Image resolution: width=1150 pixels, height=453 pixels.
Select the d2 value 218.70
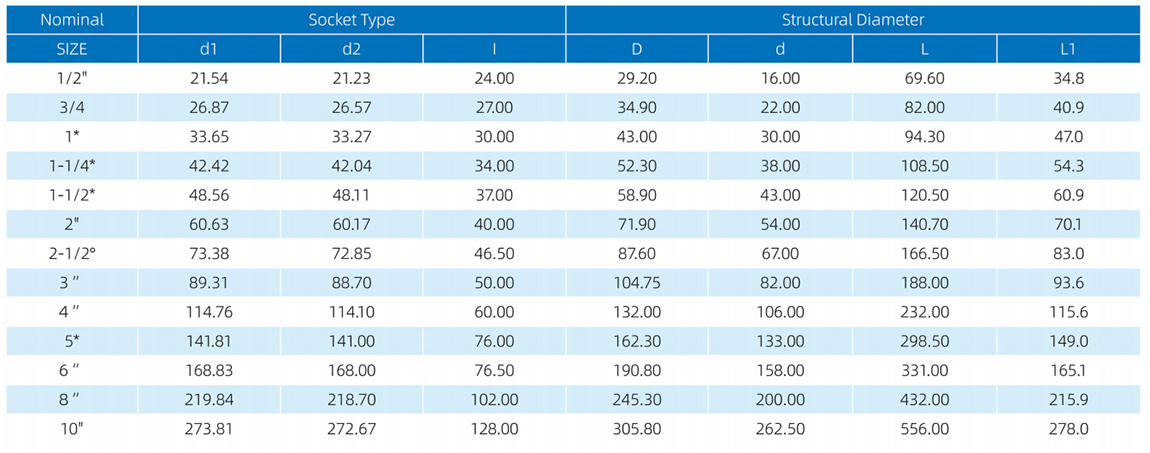[351, 400]
